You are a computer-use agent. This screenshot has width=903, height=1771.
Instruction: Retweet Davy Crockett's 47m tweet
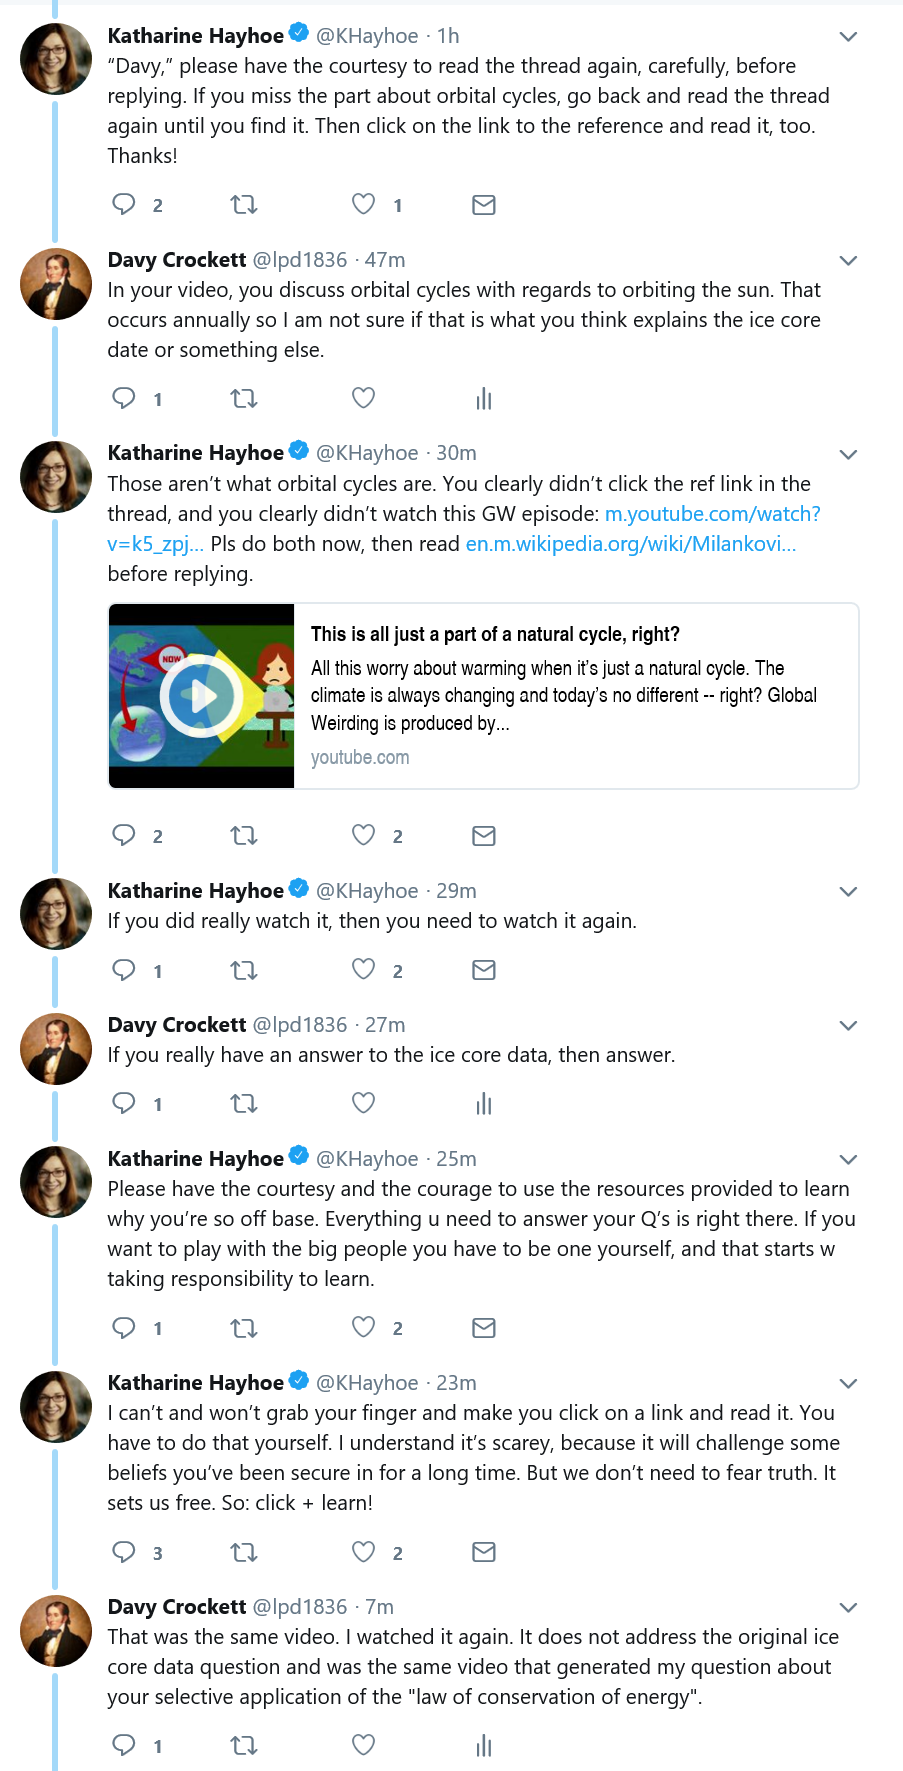244,399
